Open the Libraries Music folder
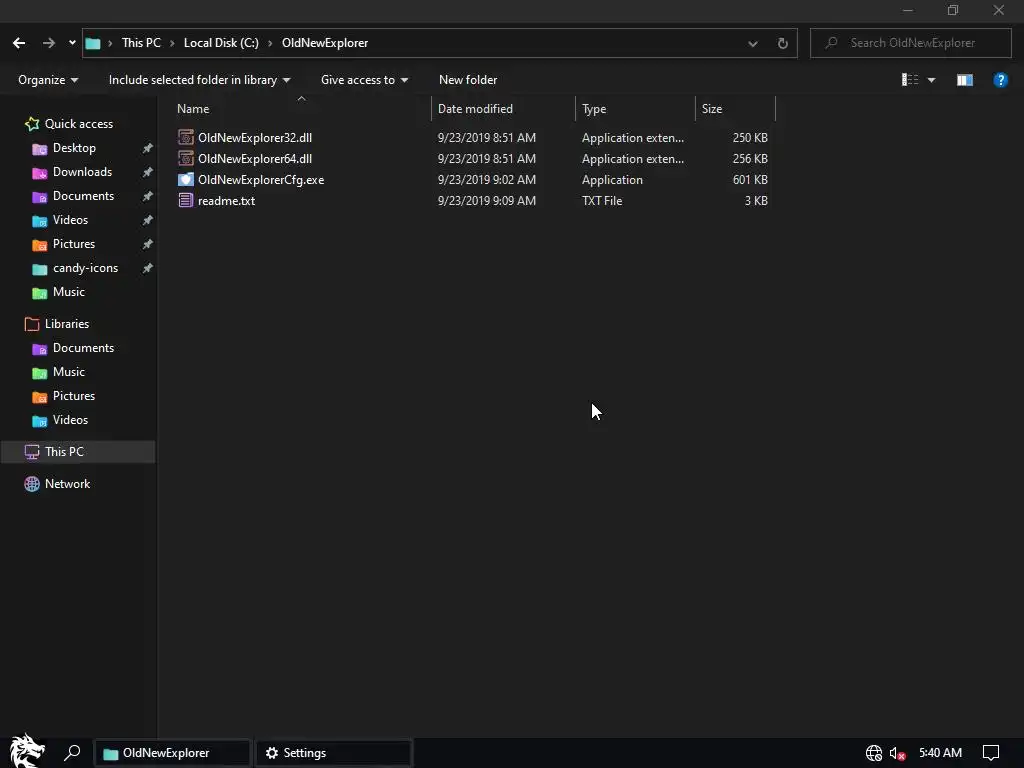Viewport: 1024px width, 768px height. click(x=69, y=372)
